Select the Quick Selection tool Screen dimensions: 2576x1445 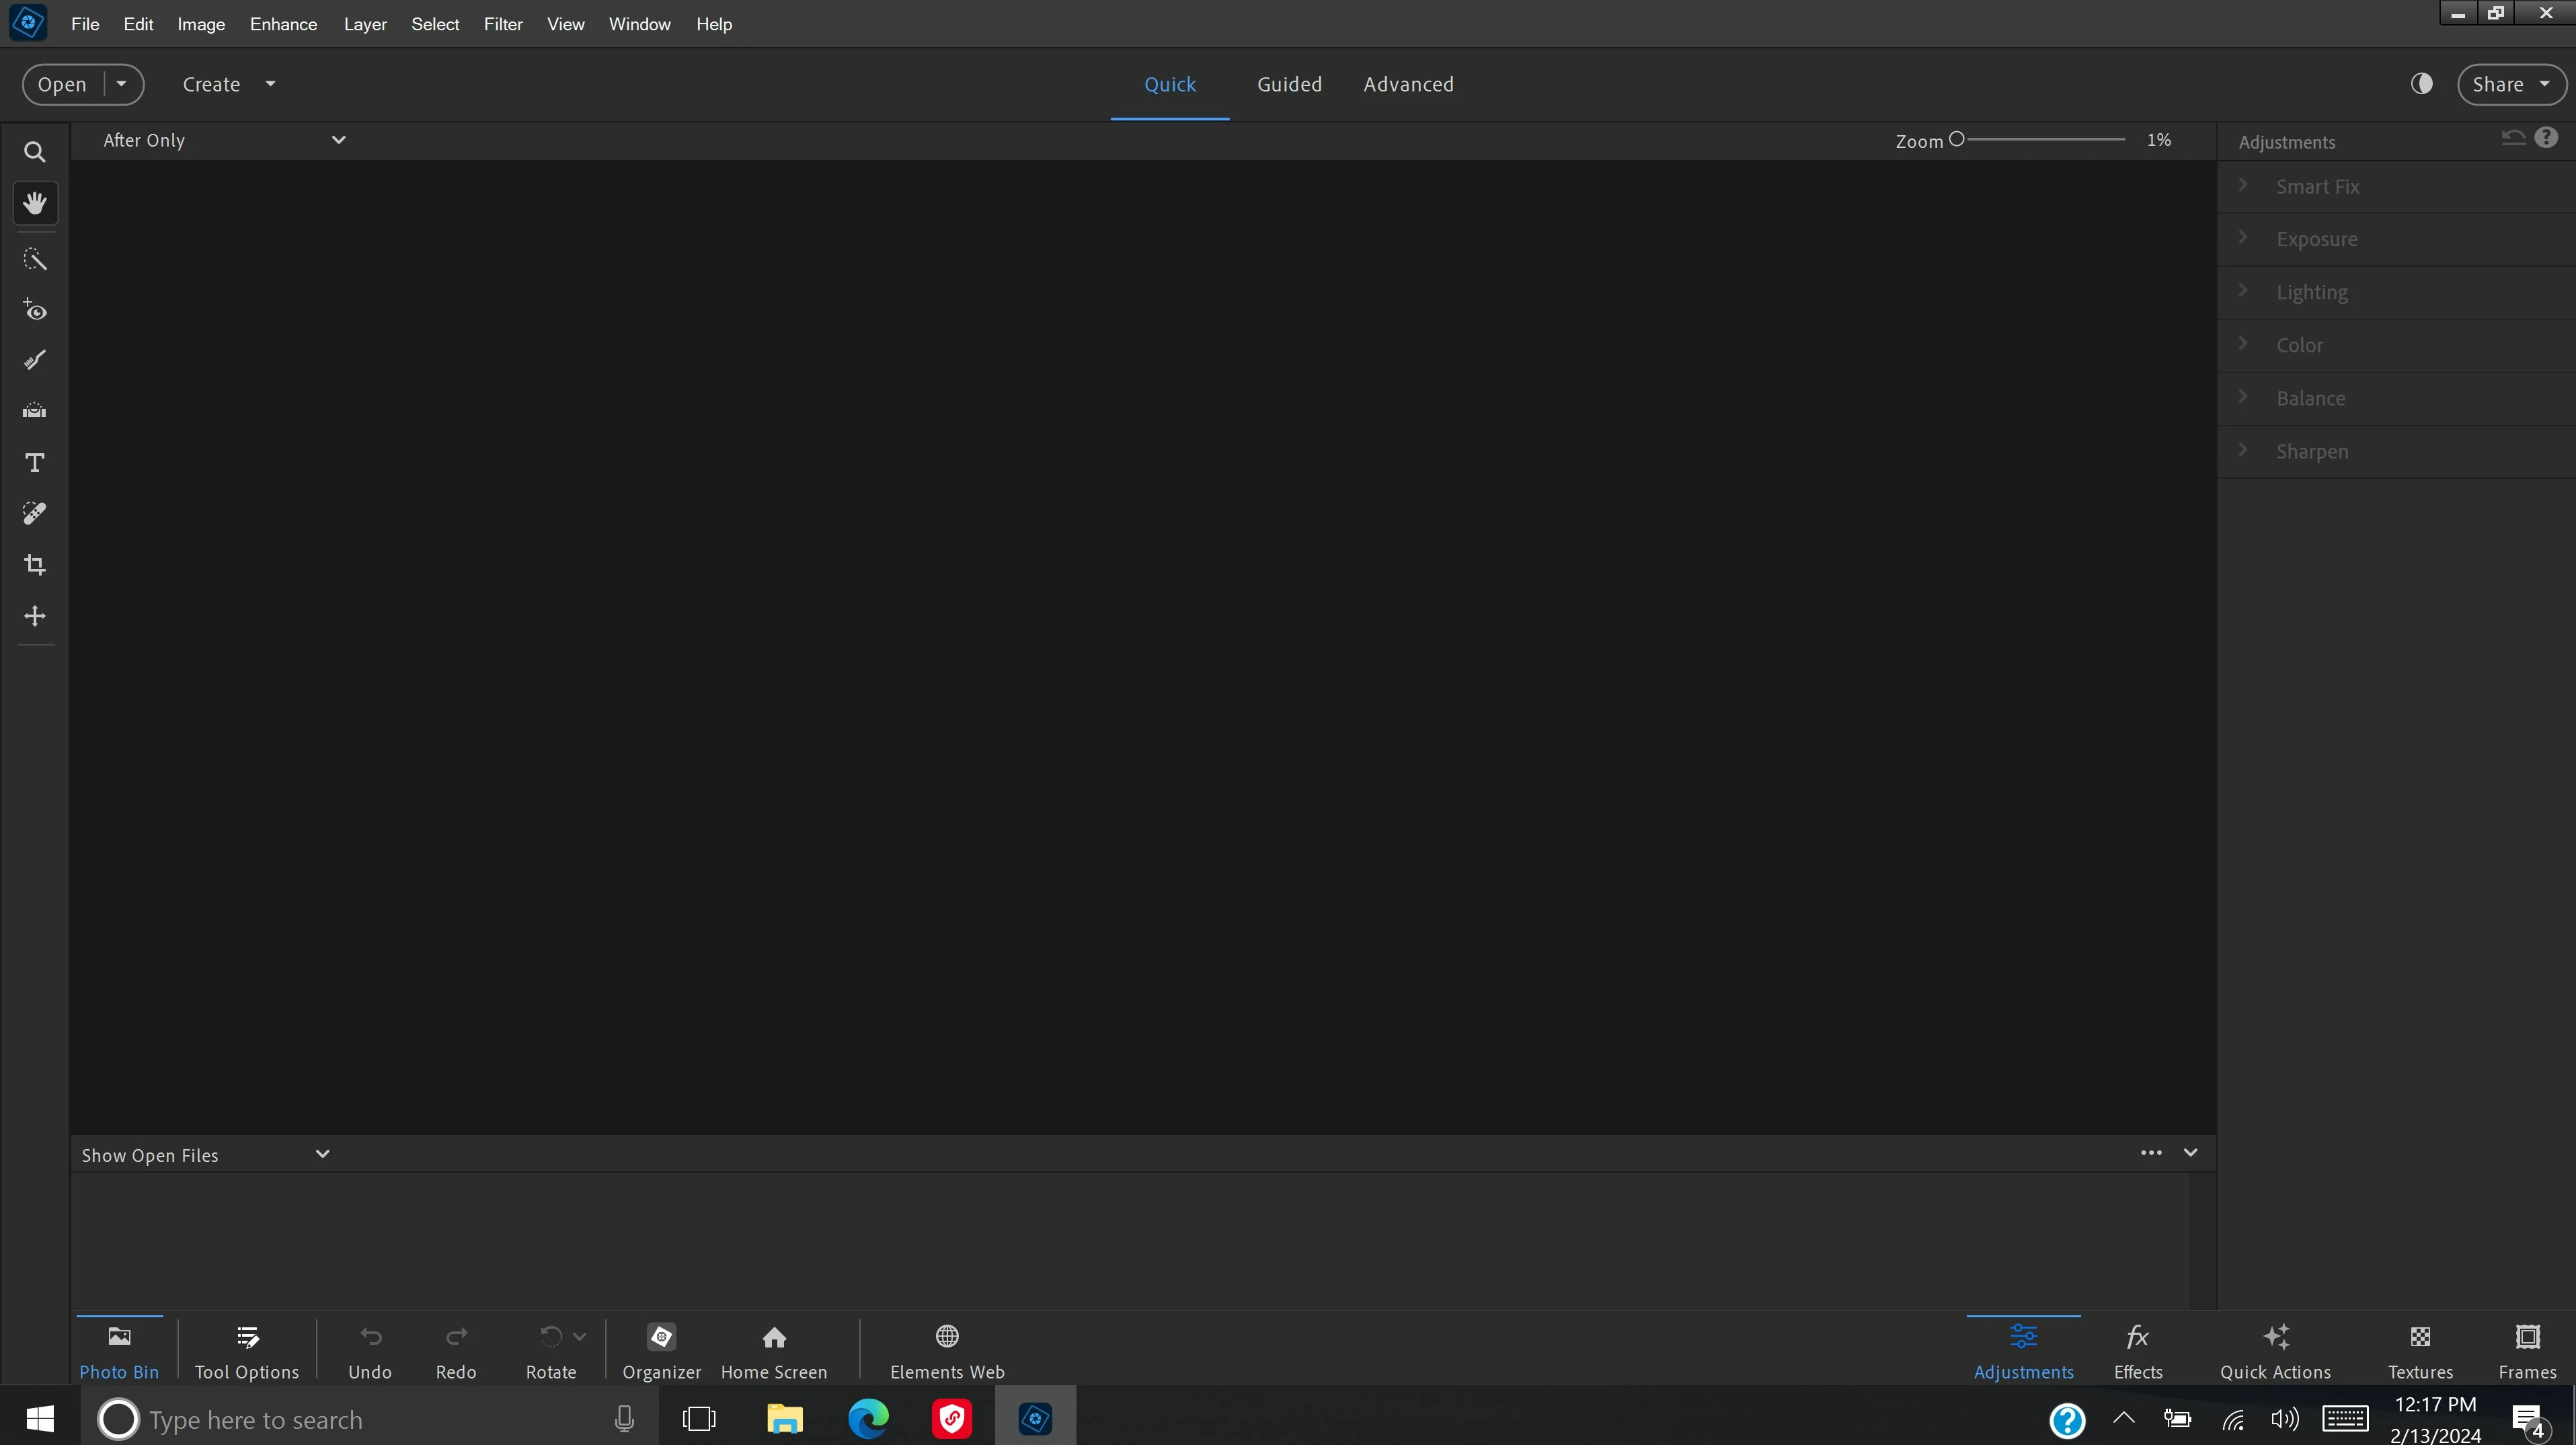point(35,259)
